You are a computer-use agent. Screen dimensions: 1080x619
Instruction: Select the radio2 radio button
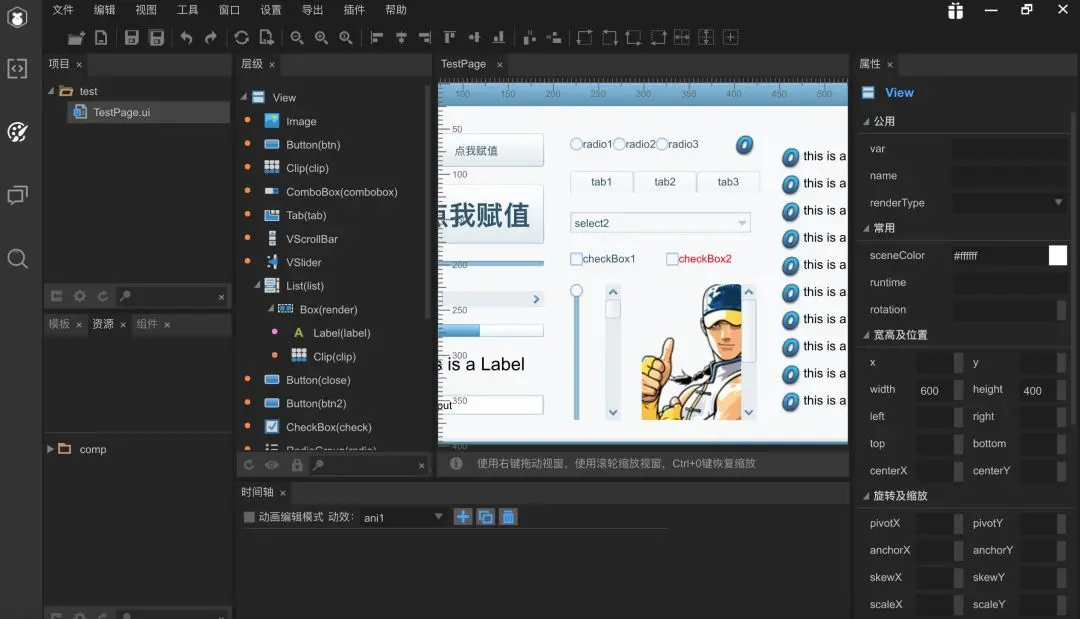click(x=619, y=144)
